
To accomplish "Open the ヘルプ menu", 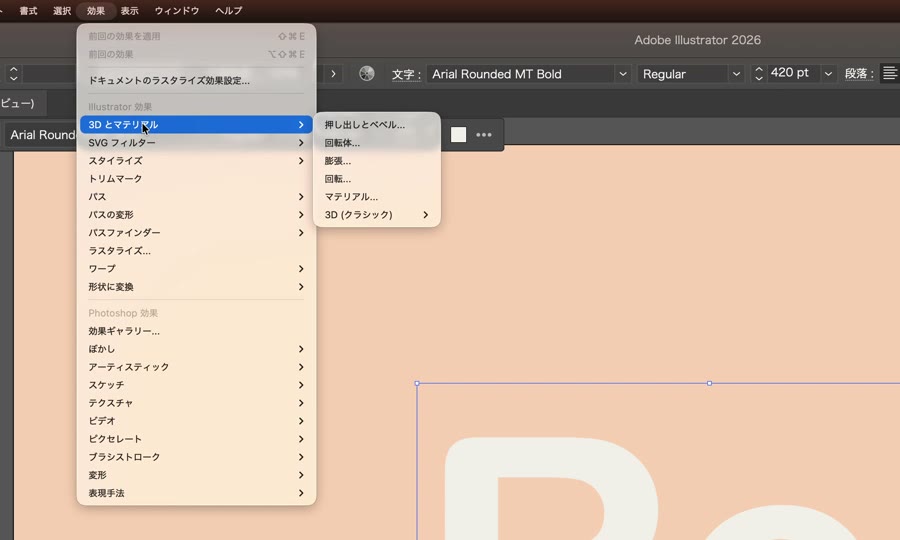I will [228, 10].
